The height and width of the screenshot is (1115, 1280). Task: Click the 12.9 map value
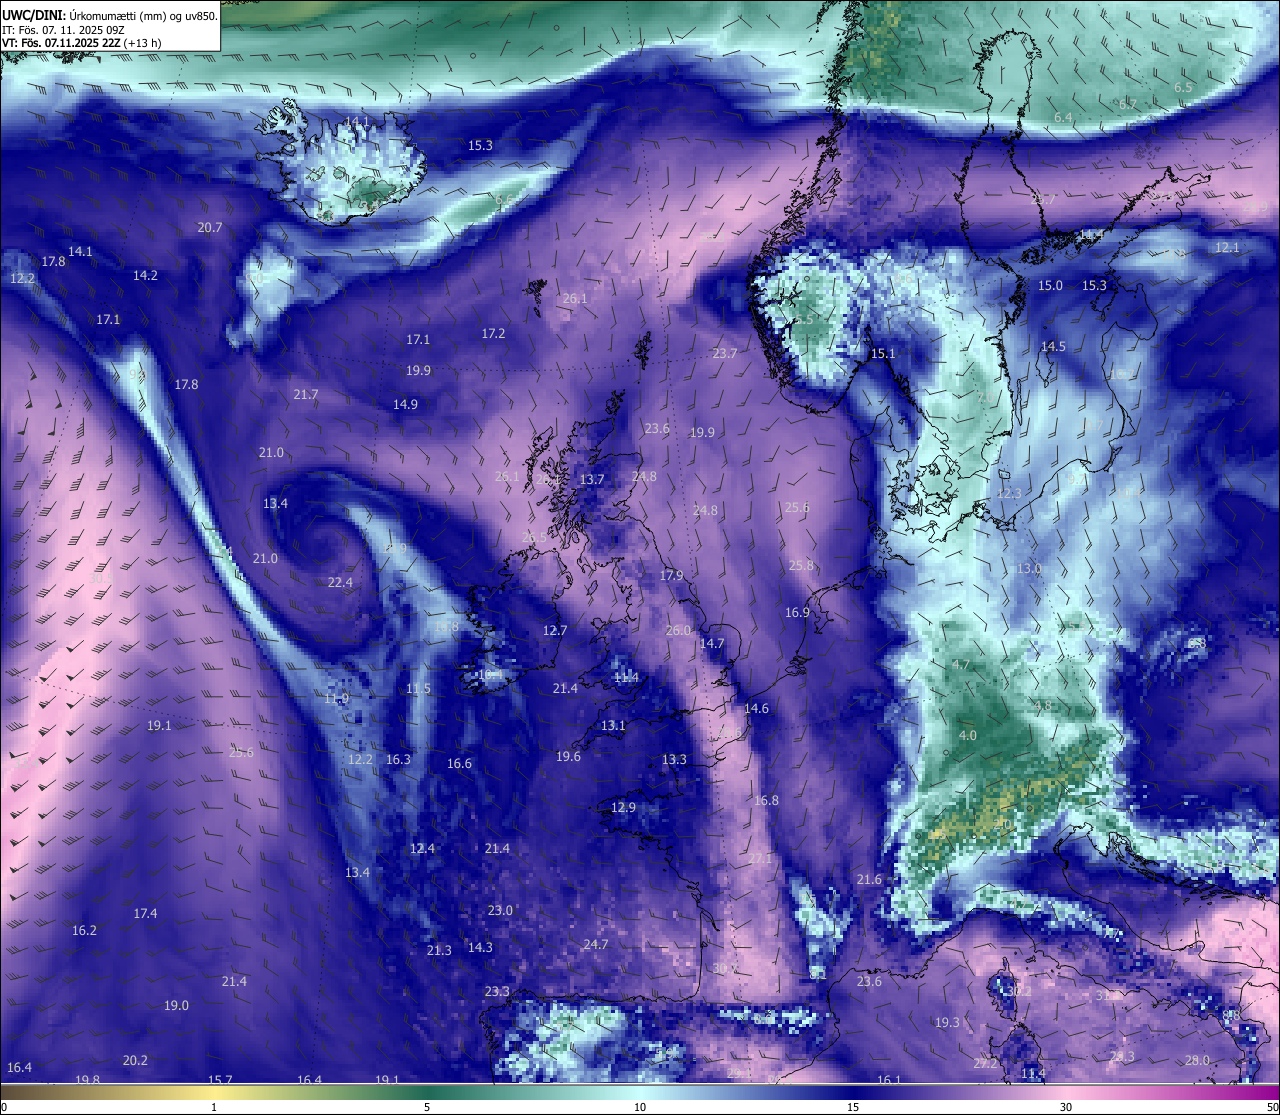tap(623, 808)
